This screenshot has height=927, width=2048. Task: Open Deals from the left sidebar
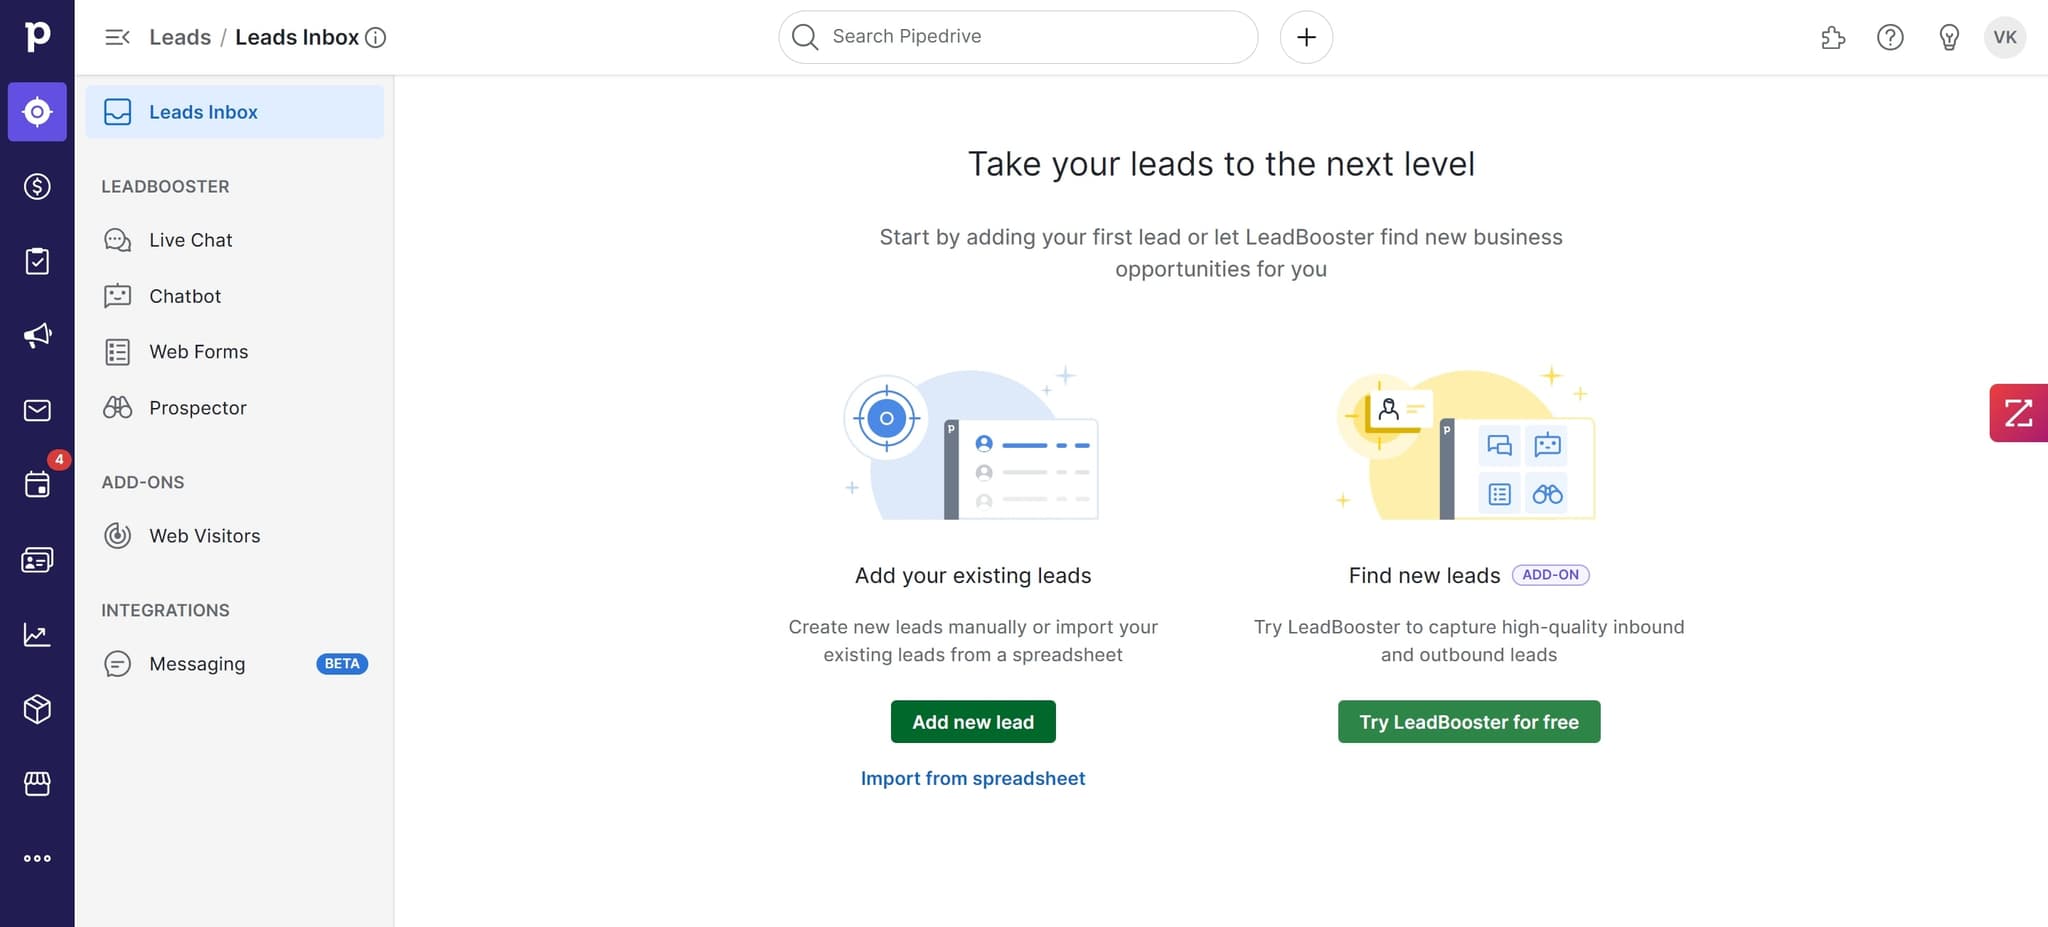[37, 186]
